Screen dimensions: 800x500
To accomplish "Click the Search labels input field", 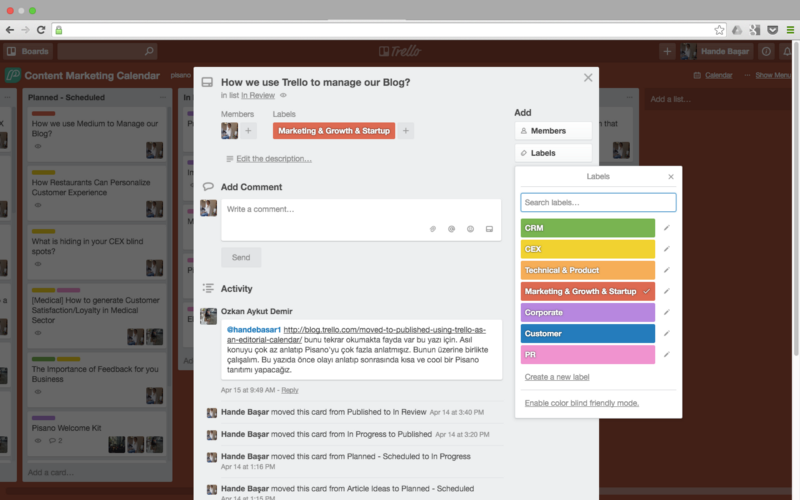I will coord(598,203).
